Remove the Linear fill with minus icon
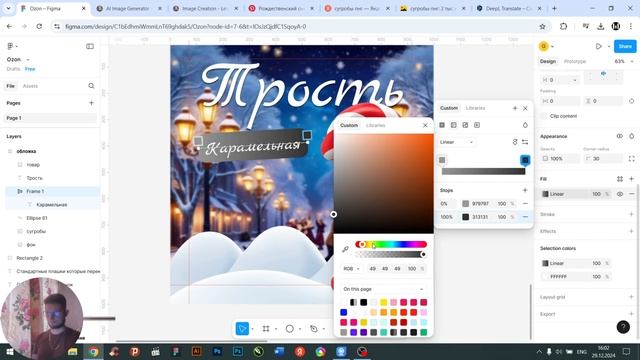640x360 pixels. tap(631, 194)
